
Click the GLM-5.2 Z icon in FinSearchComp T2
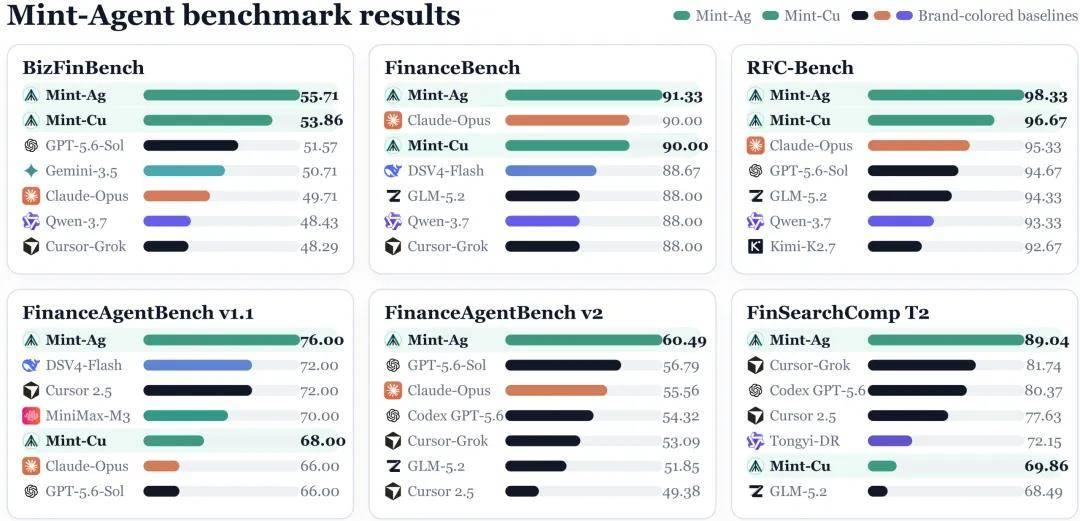click(755, 491)
